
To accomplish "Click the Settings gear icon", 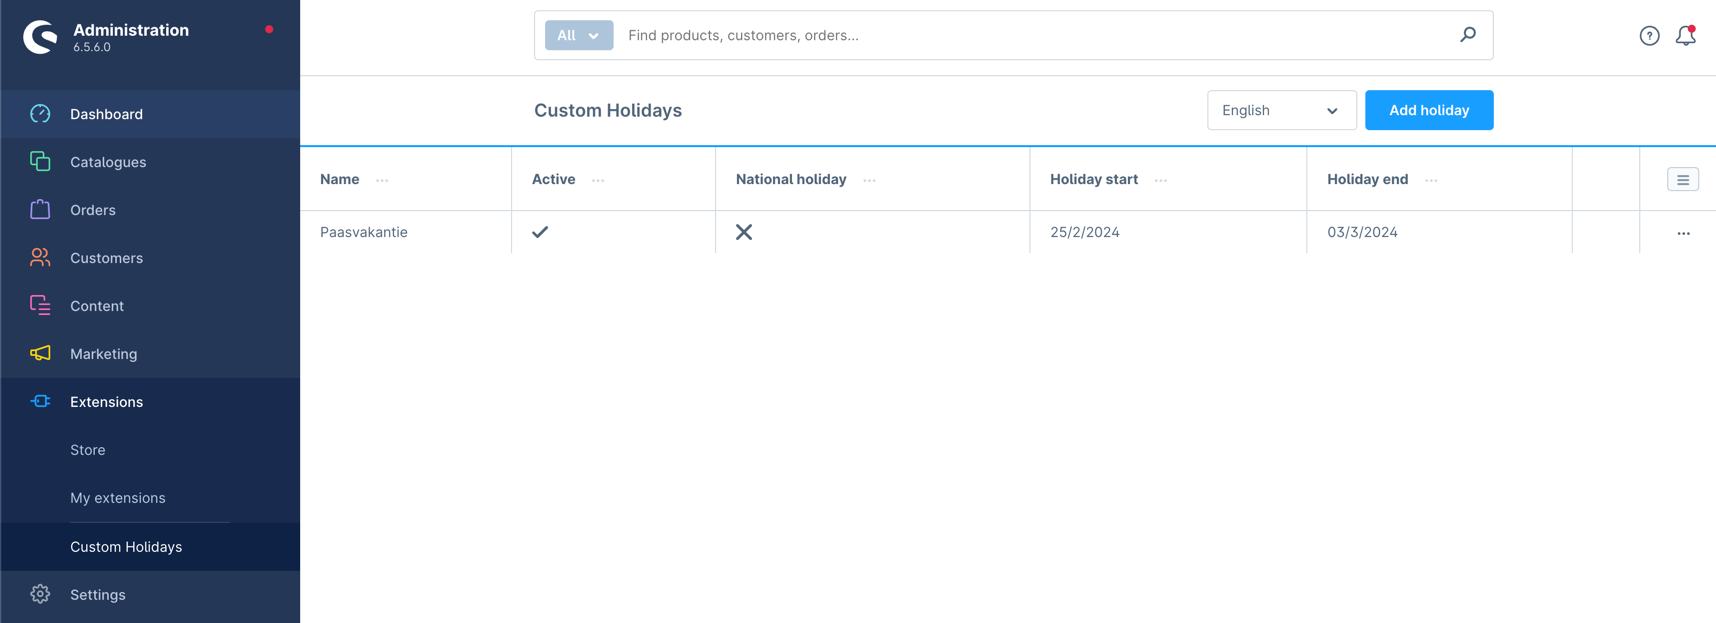I will click(x=40, y=594).
